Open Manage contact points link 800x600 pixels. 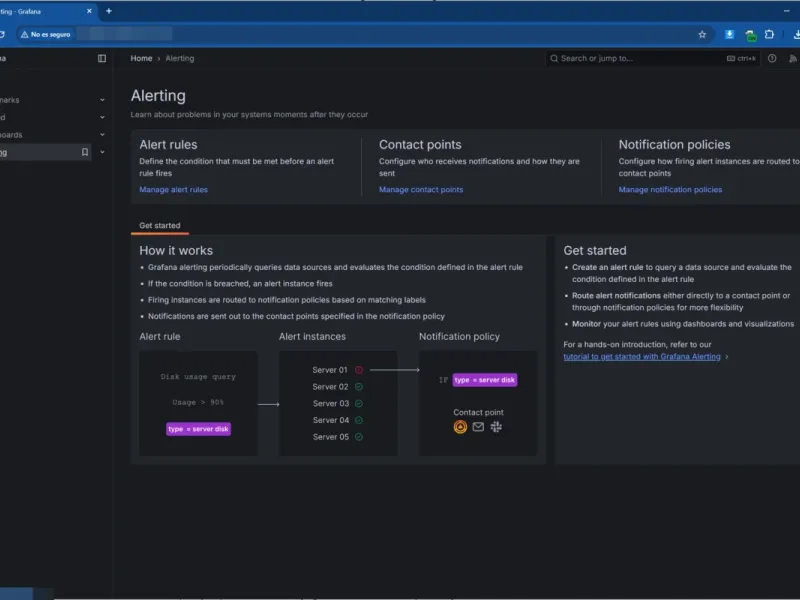(x=421, y=189)
